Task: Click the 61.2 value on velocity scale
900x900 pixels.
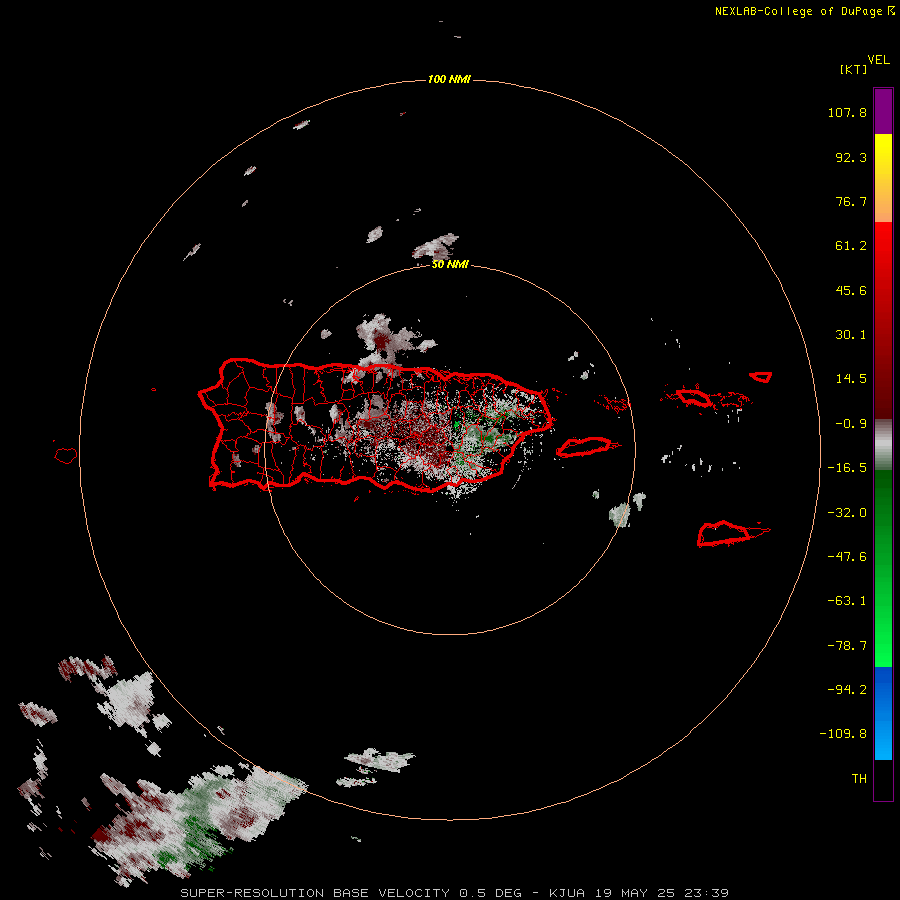Action: tap(851, 246)
